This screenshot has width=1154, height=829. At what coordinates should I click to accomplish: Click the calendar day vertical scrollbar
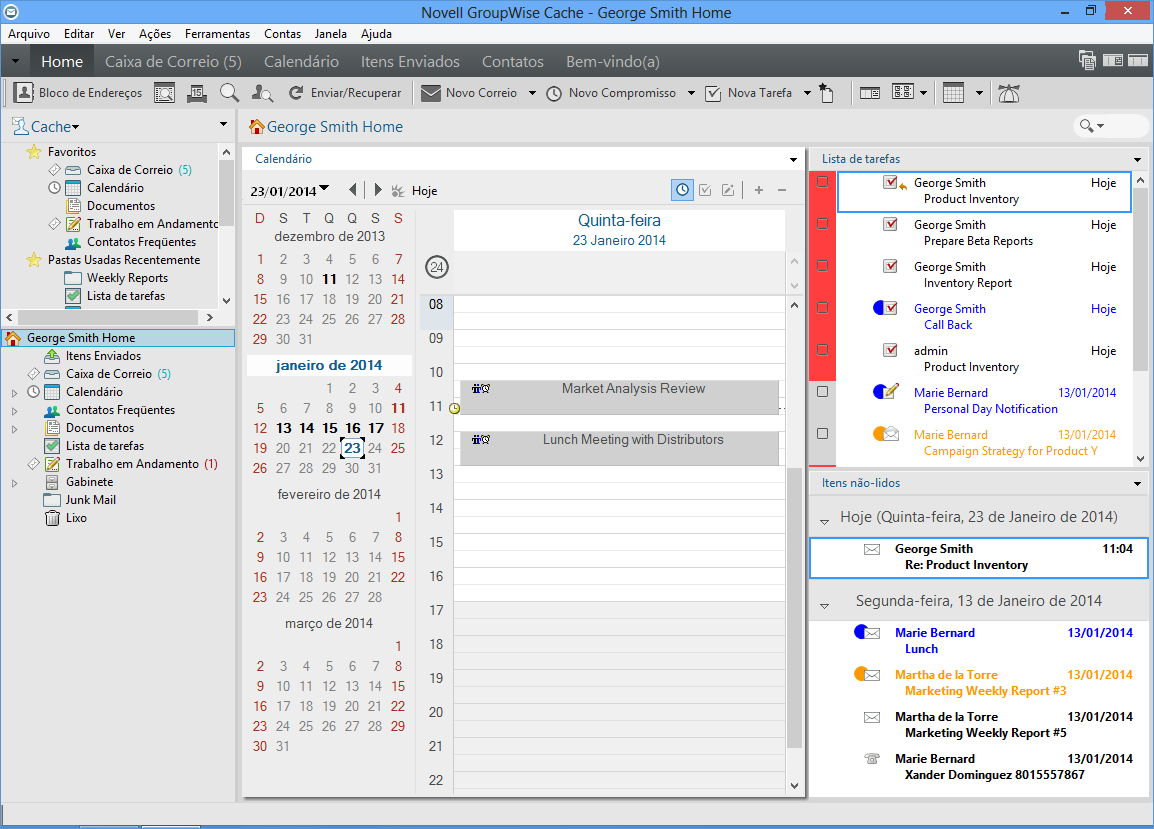794,607
